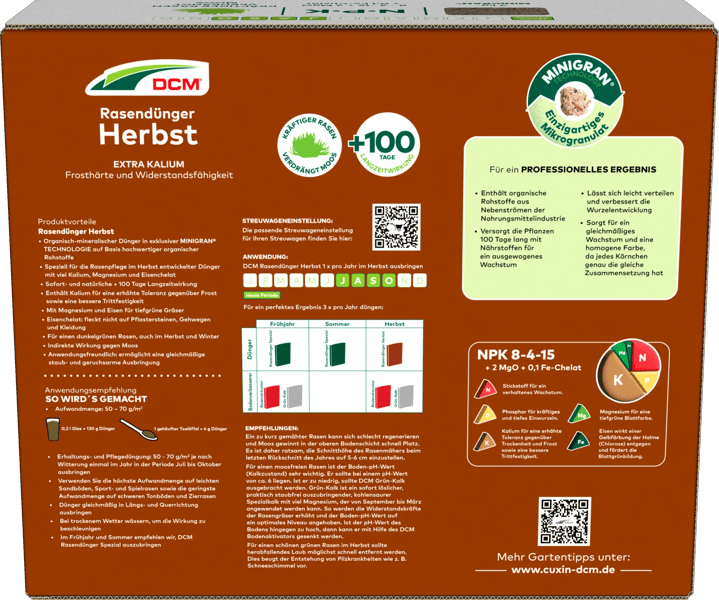The height and width of the screenshot is (600, 719).
Task: Open the www.cuxin-dcm.de link
Action: [563, 570]
